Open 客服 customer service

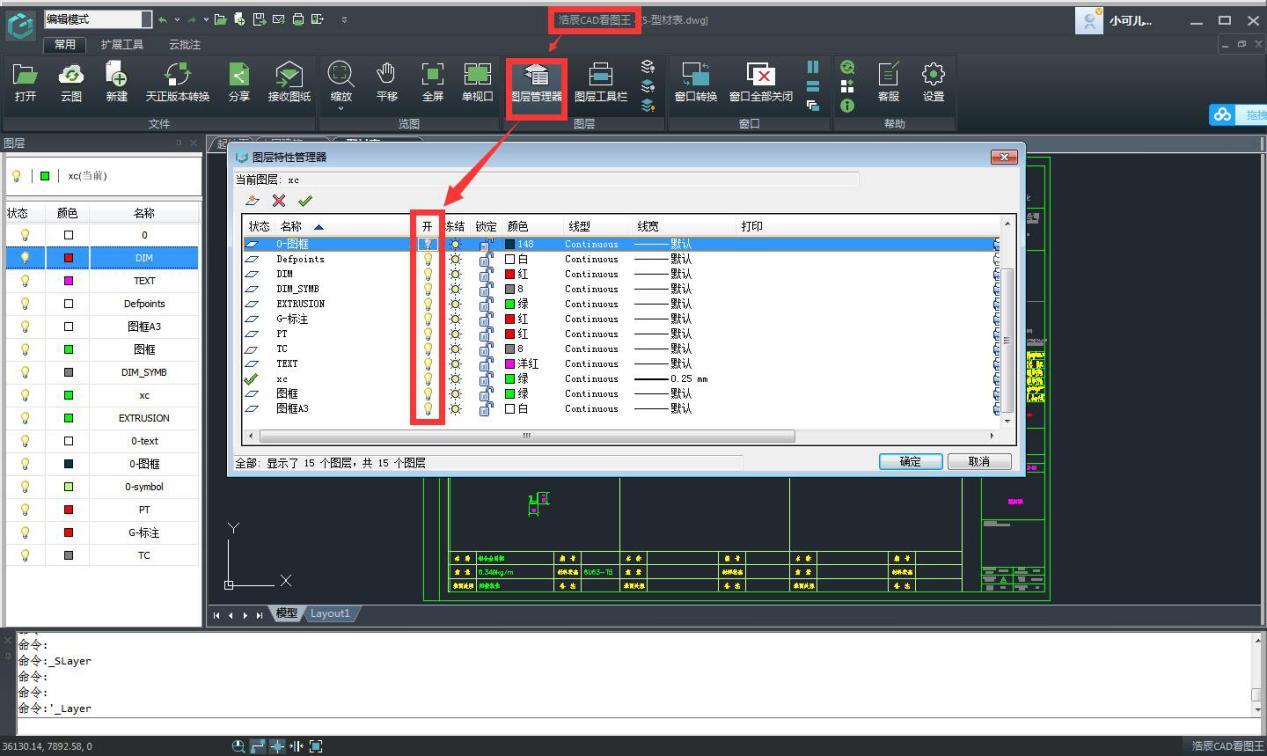point(888,81)
